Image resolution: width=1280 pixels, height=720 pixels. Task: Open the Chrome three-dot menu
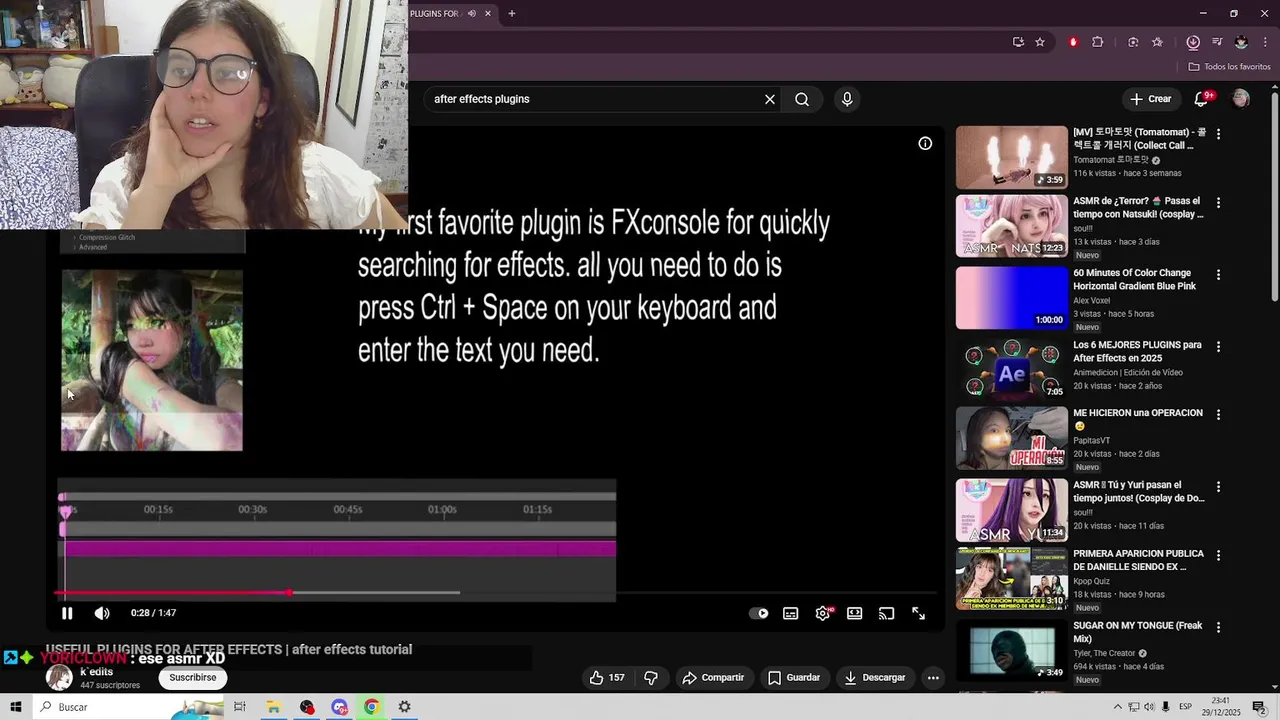click(1265, 42)
